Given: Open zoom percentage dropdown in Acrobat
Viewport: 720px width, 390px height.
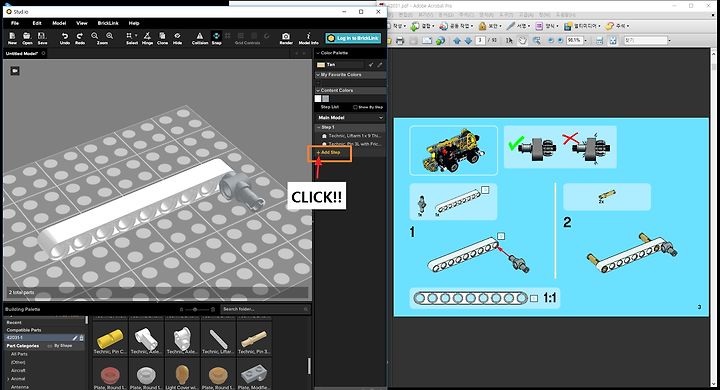Looking at the screenshot, I should pos(585,40).
